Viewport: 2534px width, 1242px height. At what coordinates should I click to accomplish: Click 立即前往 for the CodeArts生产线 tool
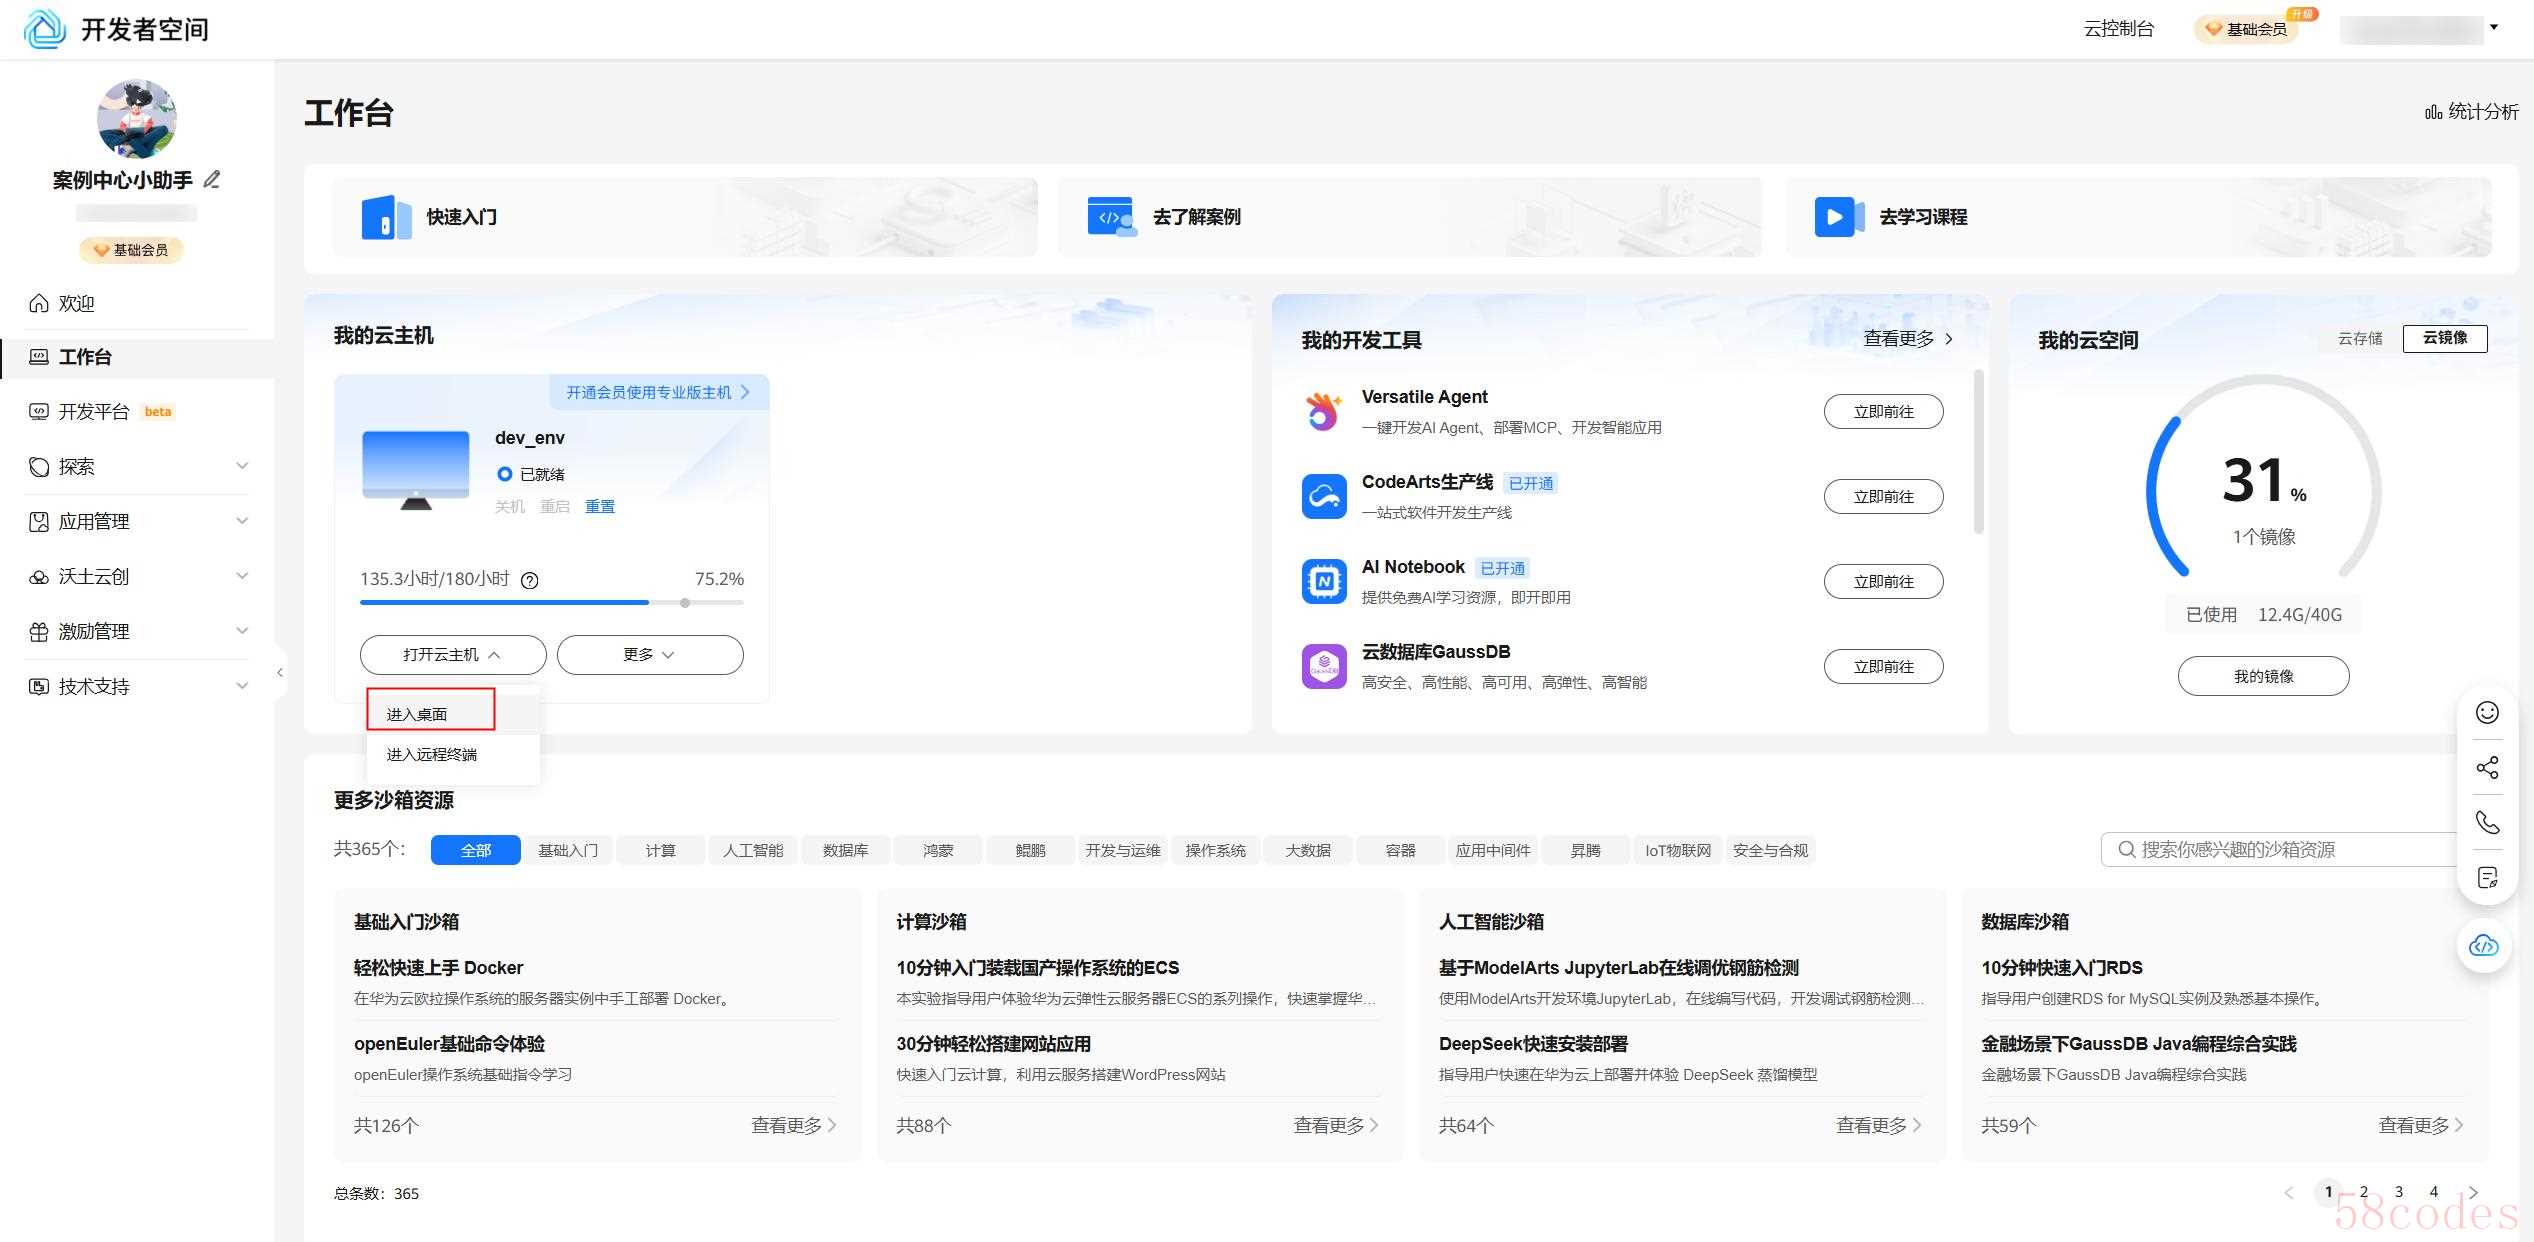click(x=1882, y=497)
